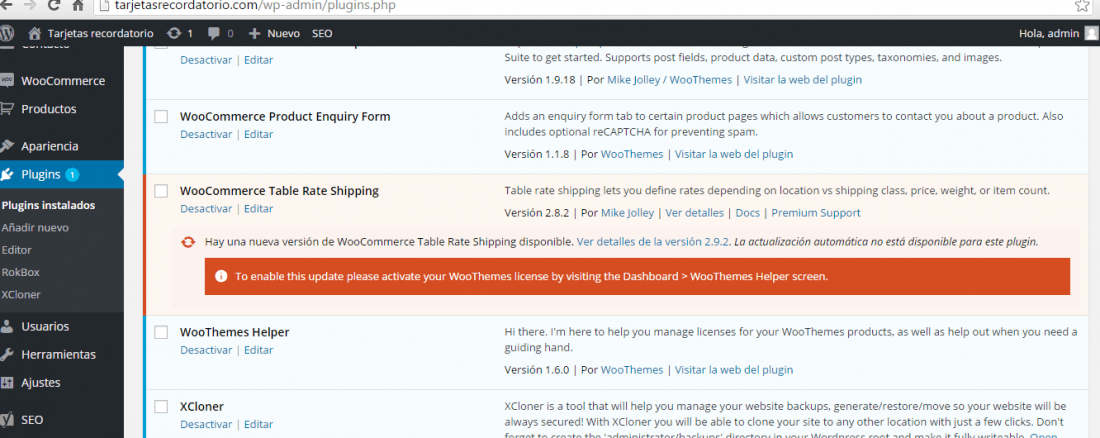Select the WooThemes Helper checkbox
This screenshot has height=438, width=1100.
[161, 332]
